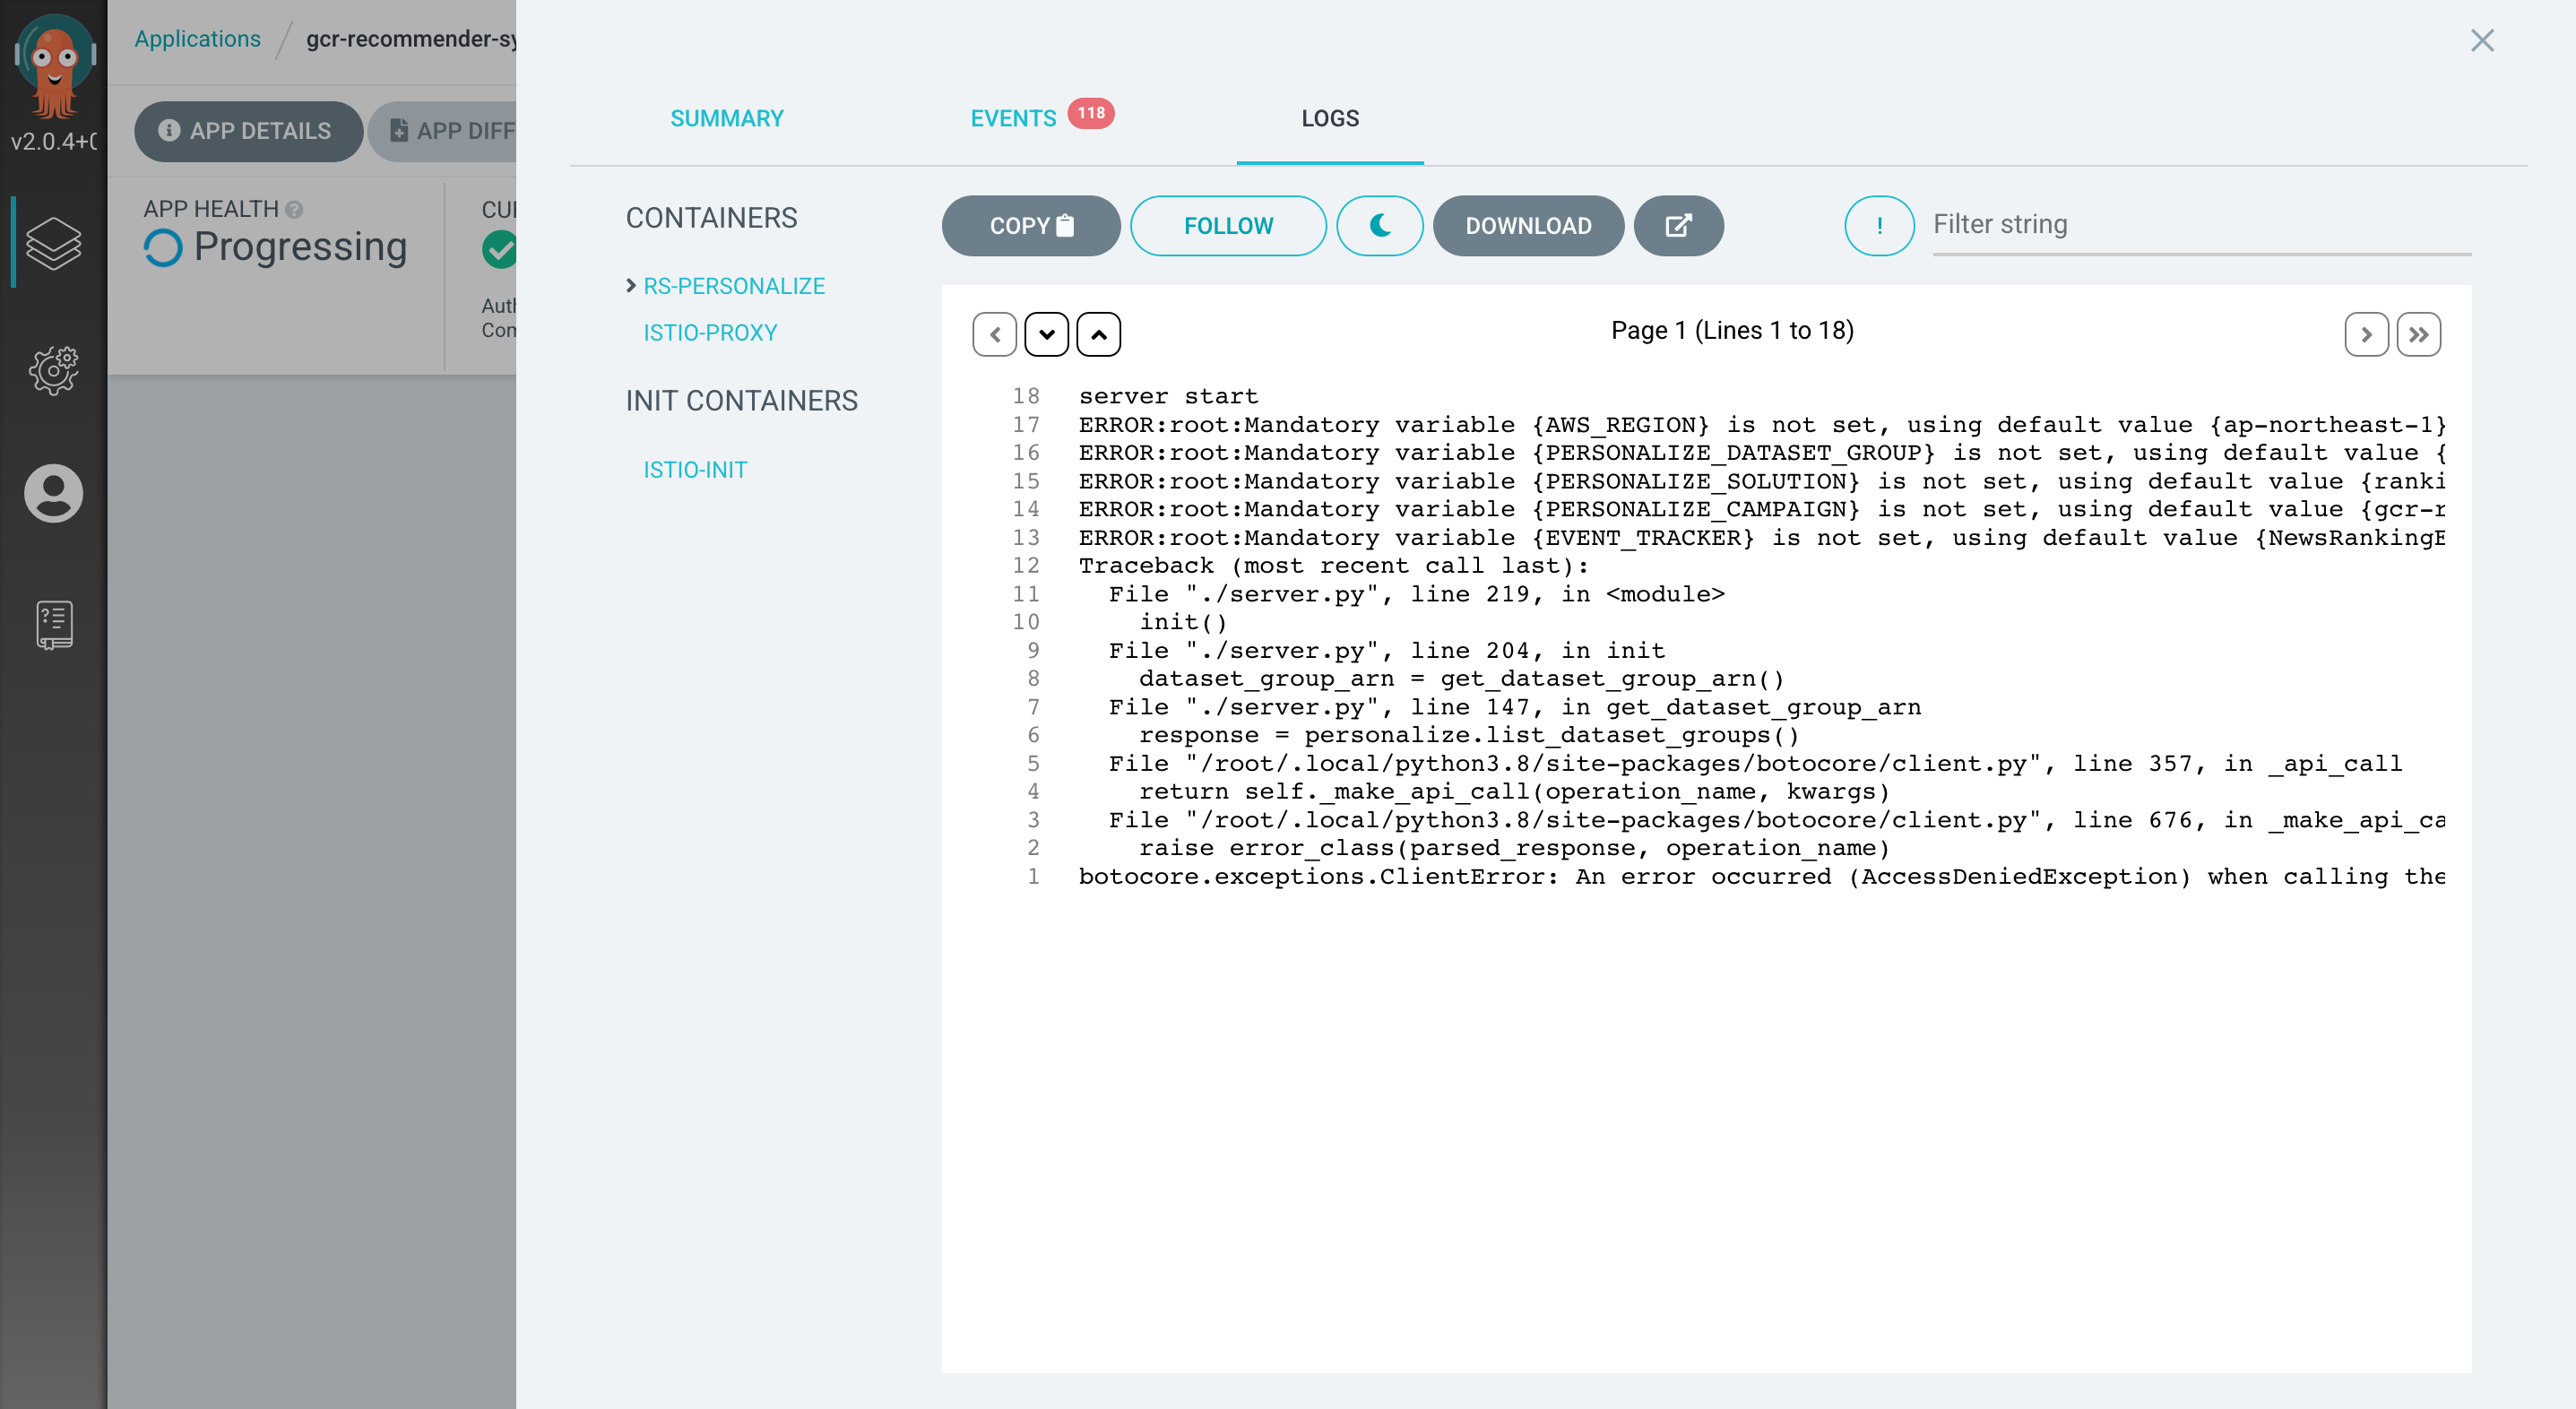This screenshot has width=2576, height=1409.
Task: Toggle the Follow log streaming mode
Action: coord(1230,226)
